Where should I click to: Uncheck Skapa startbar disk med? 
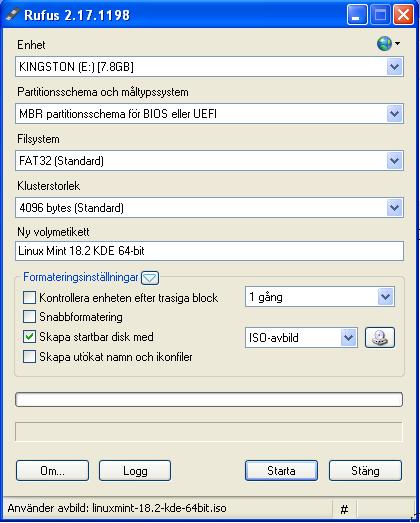[29, 337]
